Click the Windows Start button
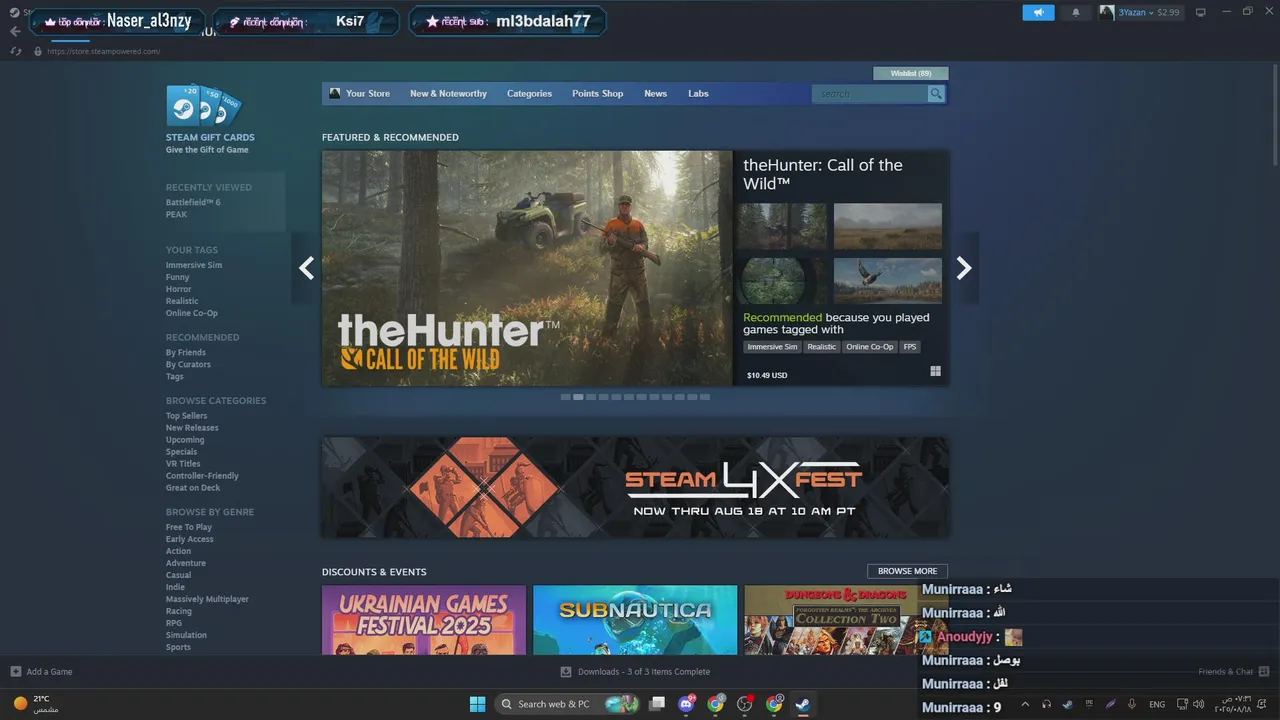The image size is (1280, 720). [x=477, y=704]
